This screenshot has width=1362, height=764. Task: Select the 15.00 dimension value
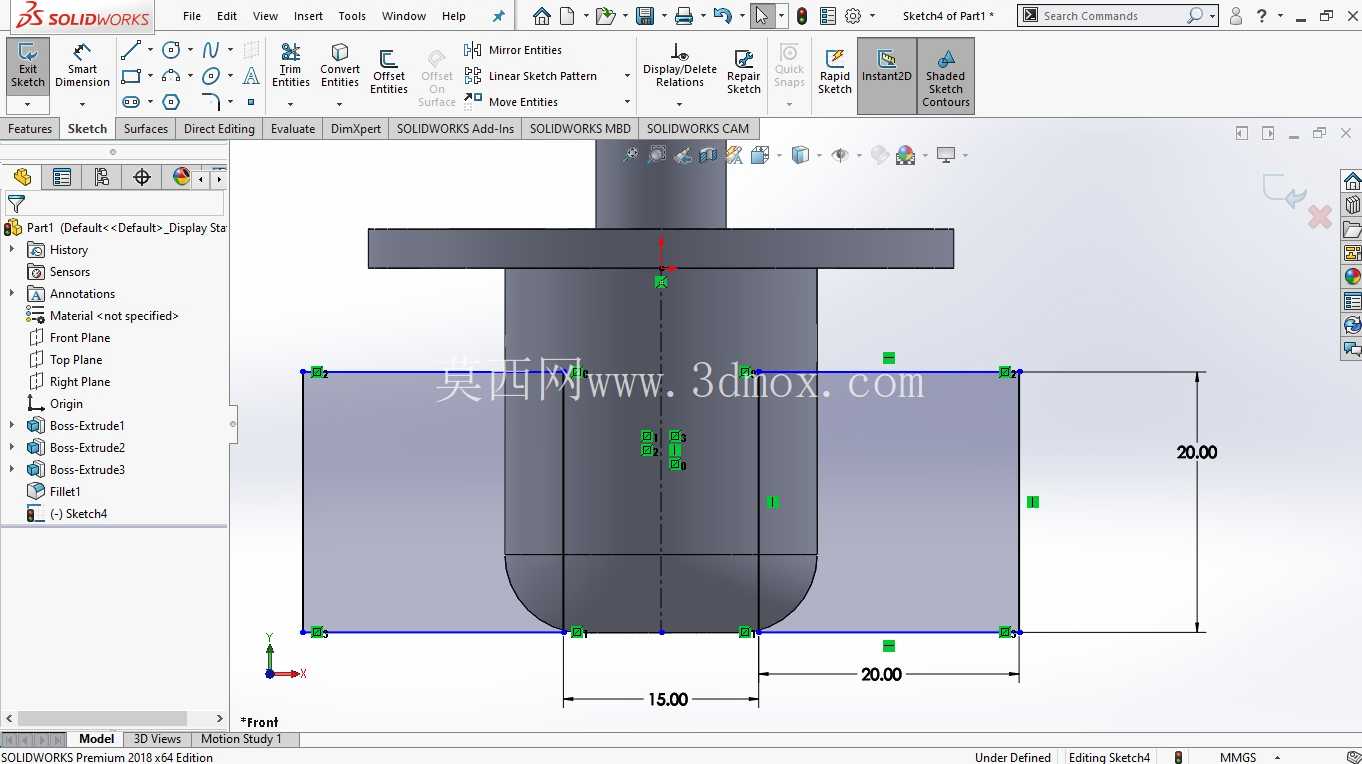(667, 699)
